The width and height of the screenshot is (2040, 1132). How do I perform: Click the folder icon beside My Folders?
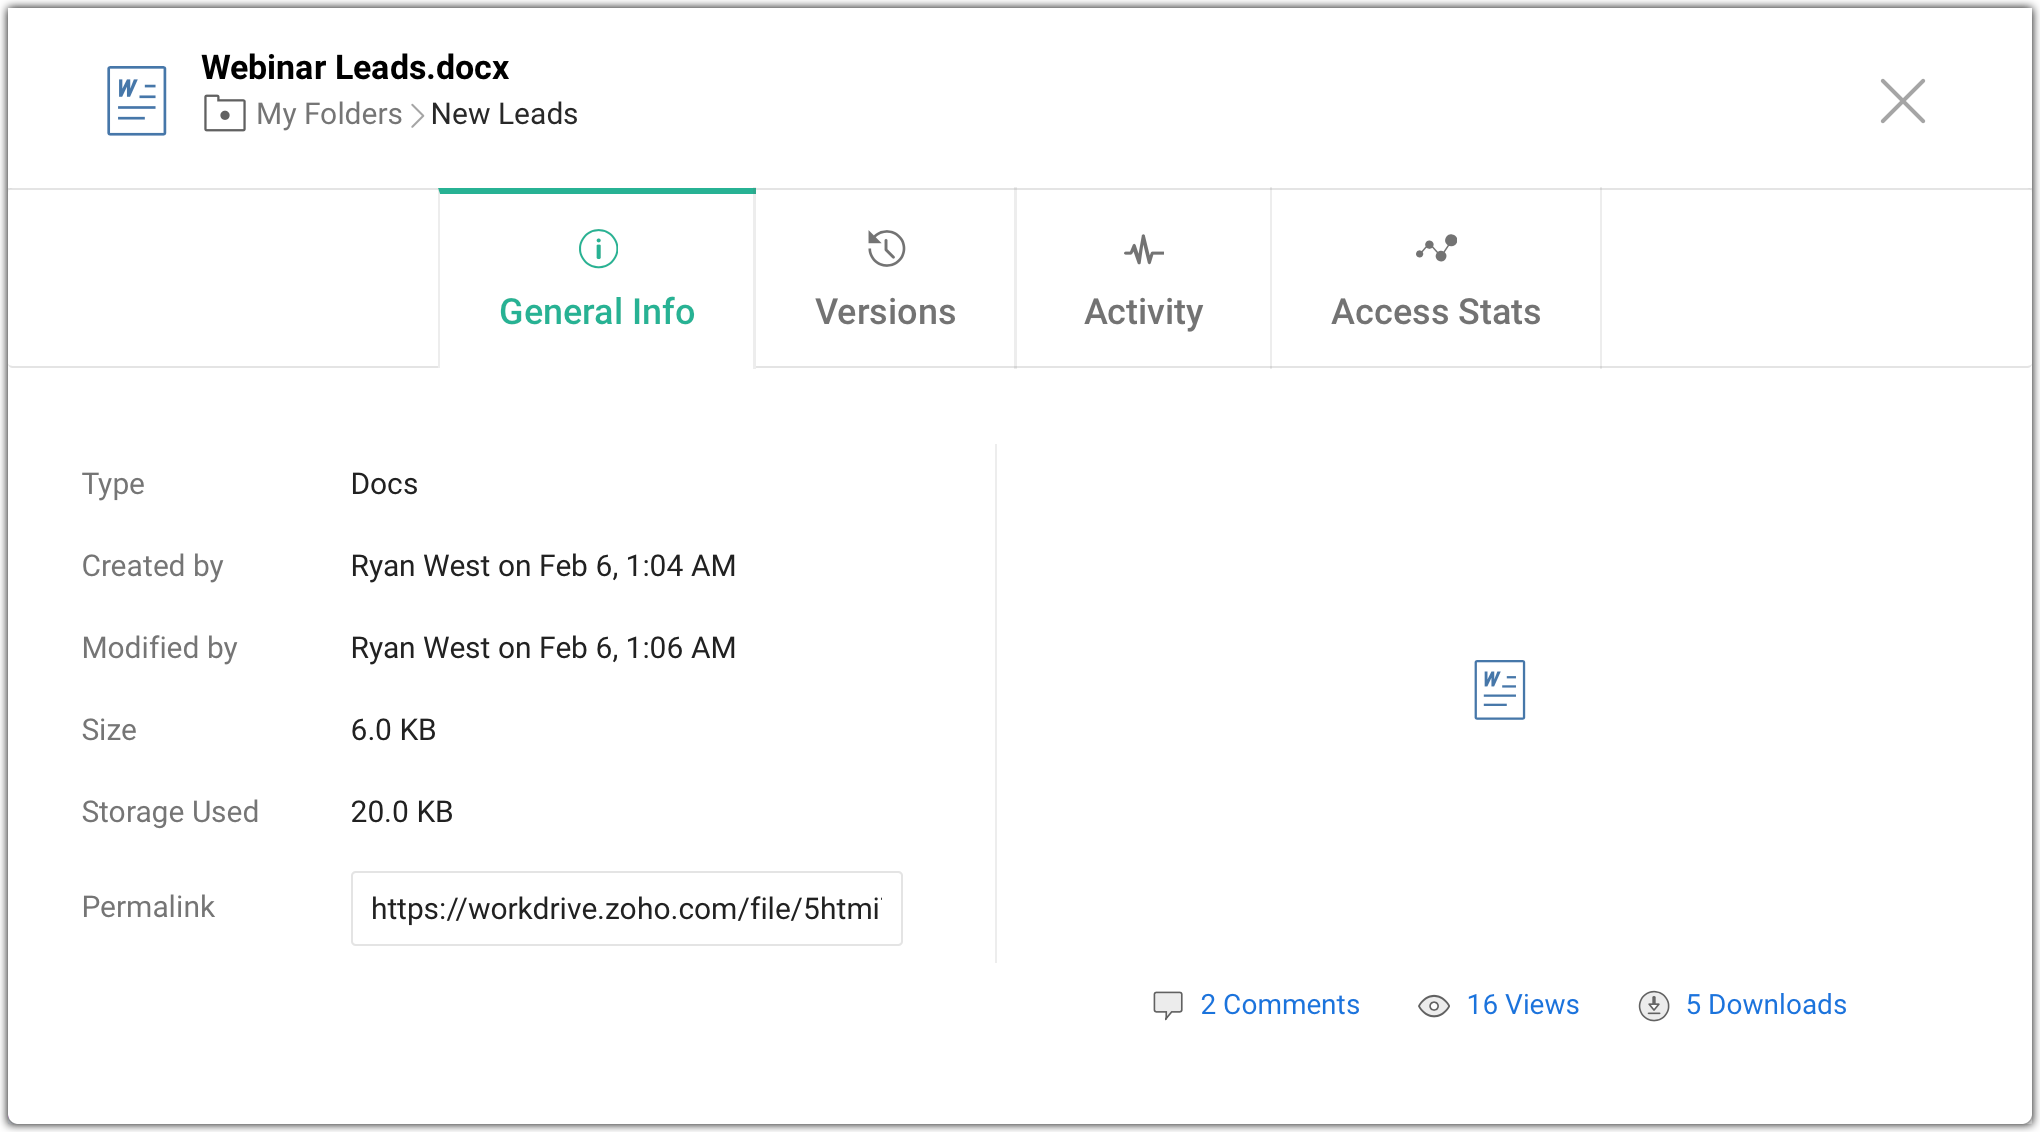(224, 114)
